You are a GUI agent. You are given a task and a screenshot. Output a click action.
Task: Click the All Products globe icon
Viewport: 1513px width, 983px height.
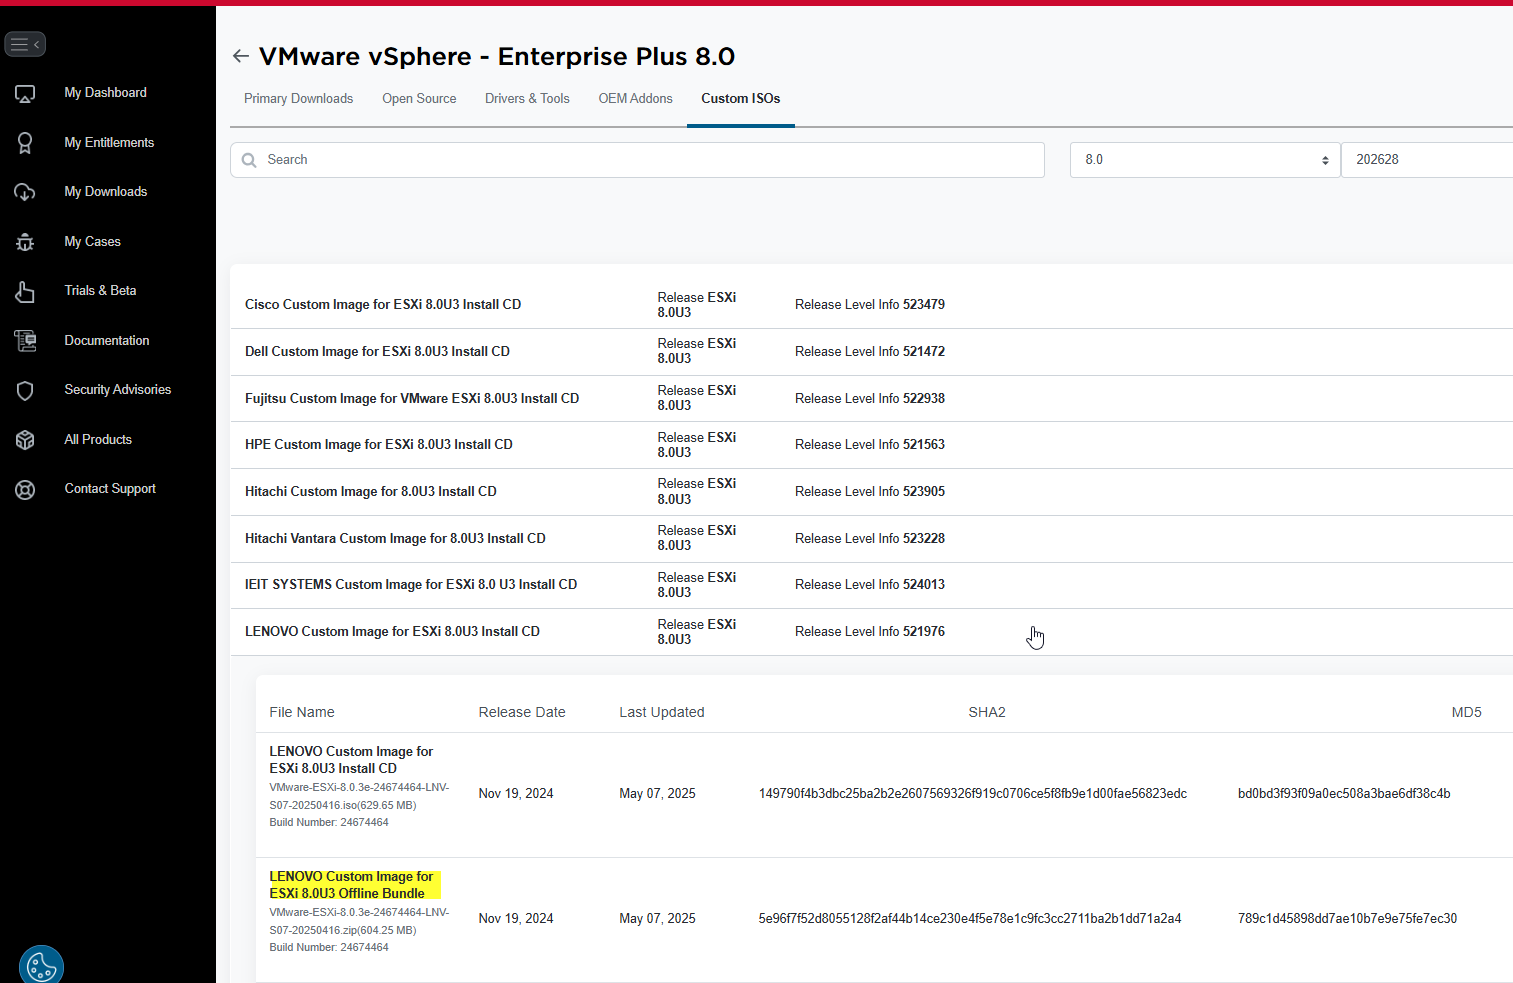tap(25, 439)
